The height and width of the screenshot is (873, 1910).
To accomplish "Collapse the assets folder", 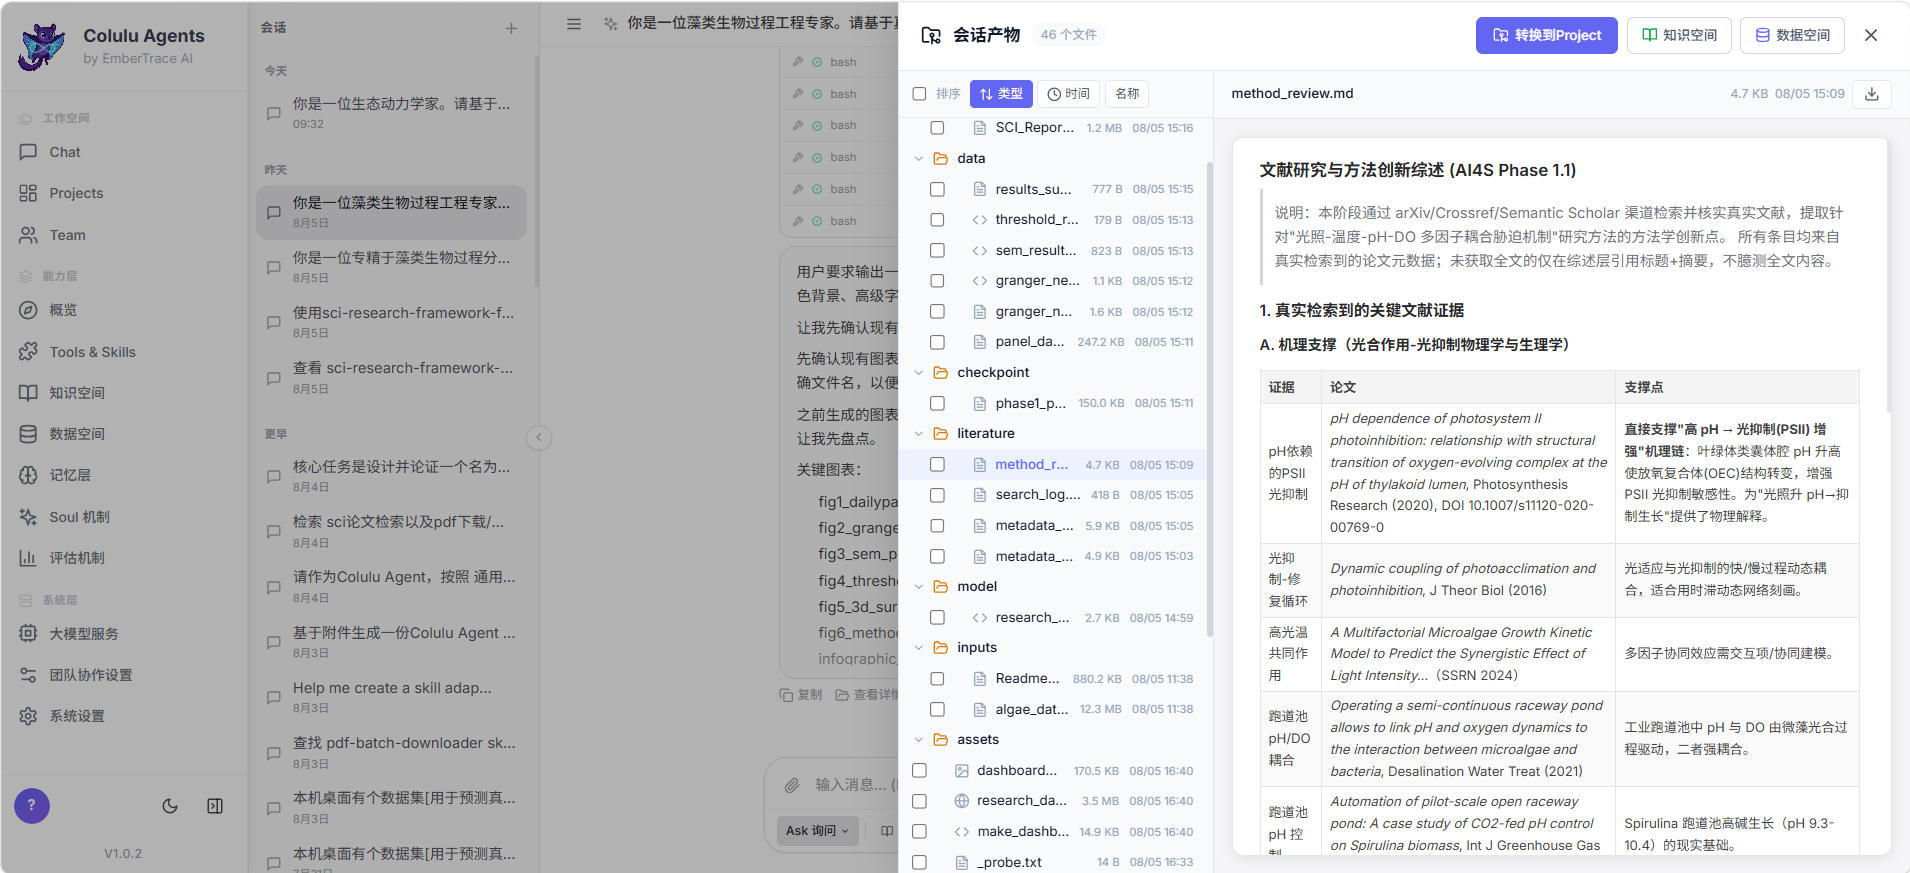I will pos(919,739).
